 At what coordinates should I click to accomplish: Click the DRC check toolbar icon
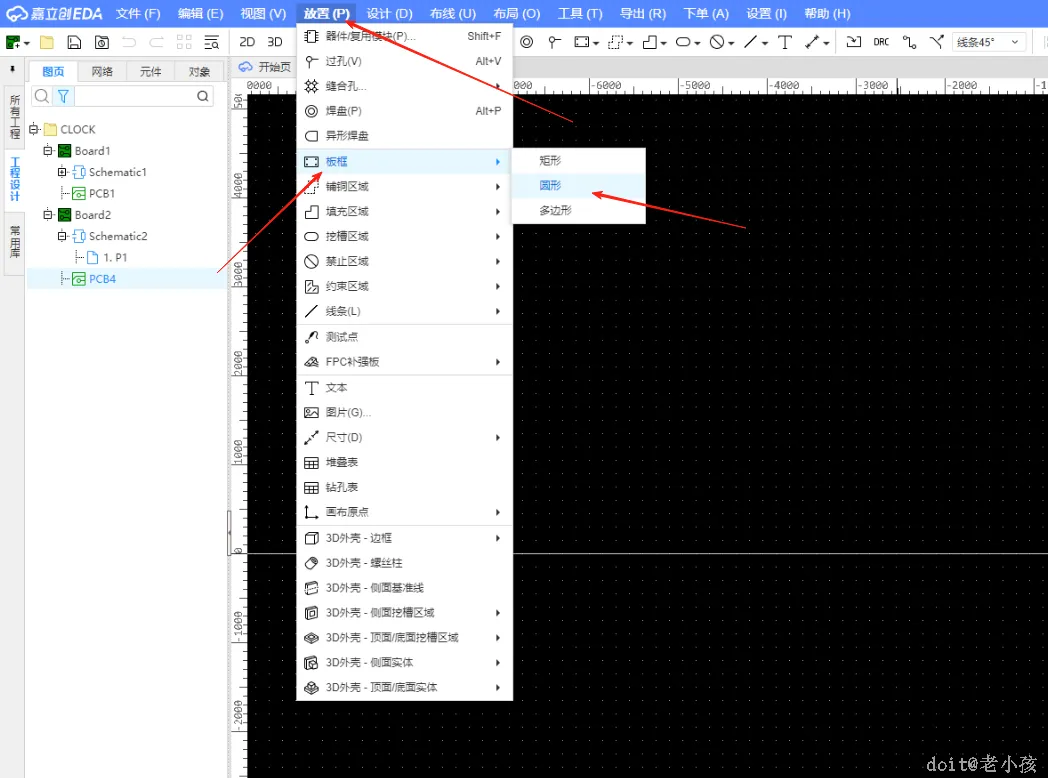click(x=881, y=42)
